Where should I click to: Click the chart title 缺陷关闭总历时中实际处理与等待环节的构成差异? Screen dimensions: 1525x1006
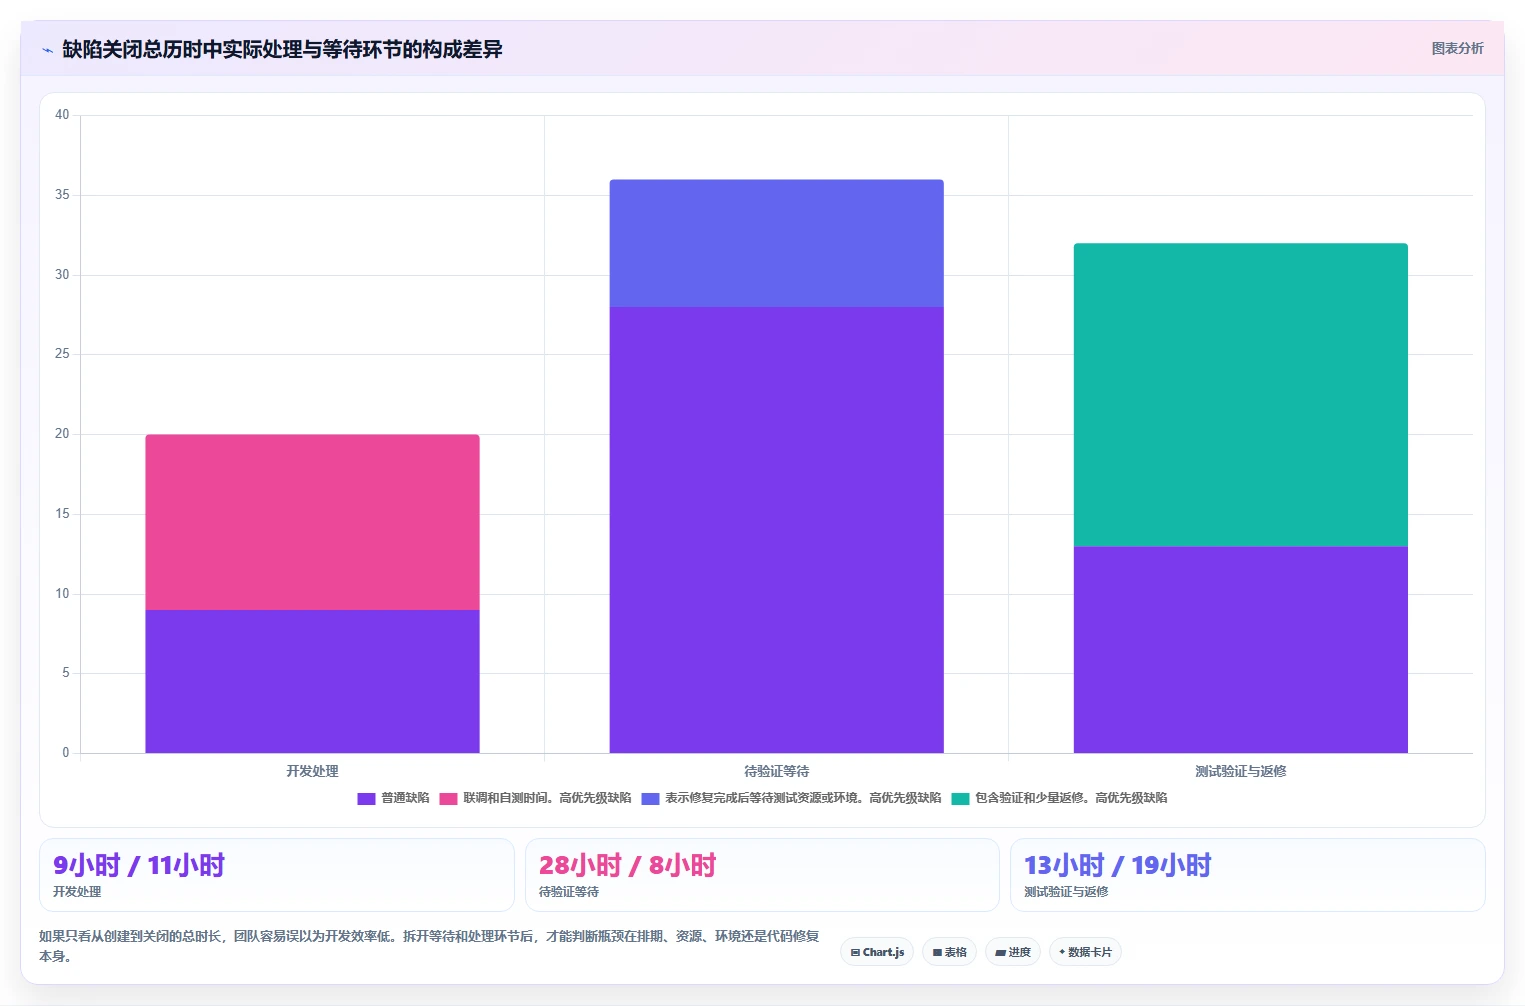coord(282,49)
